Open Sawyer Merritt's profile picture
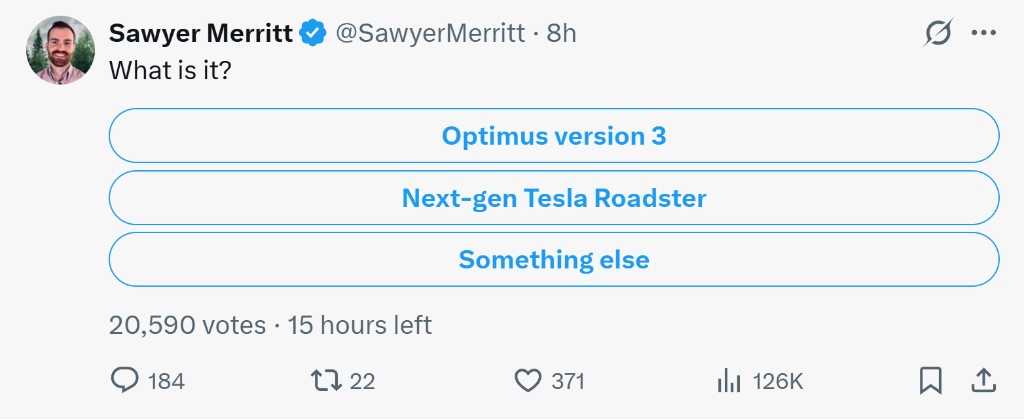This screenshot has height=420, width=1024. [x=60, y=50]
